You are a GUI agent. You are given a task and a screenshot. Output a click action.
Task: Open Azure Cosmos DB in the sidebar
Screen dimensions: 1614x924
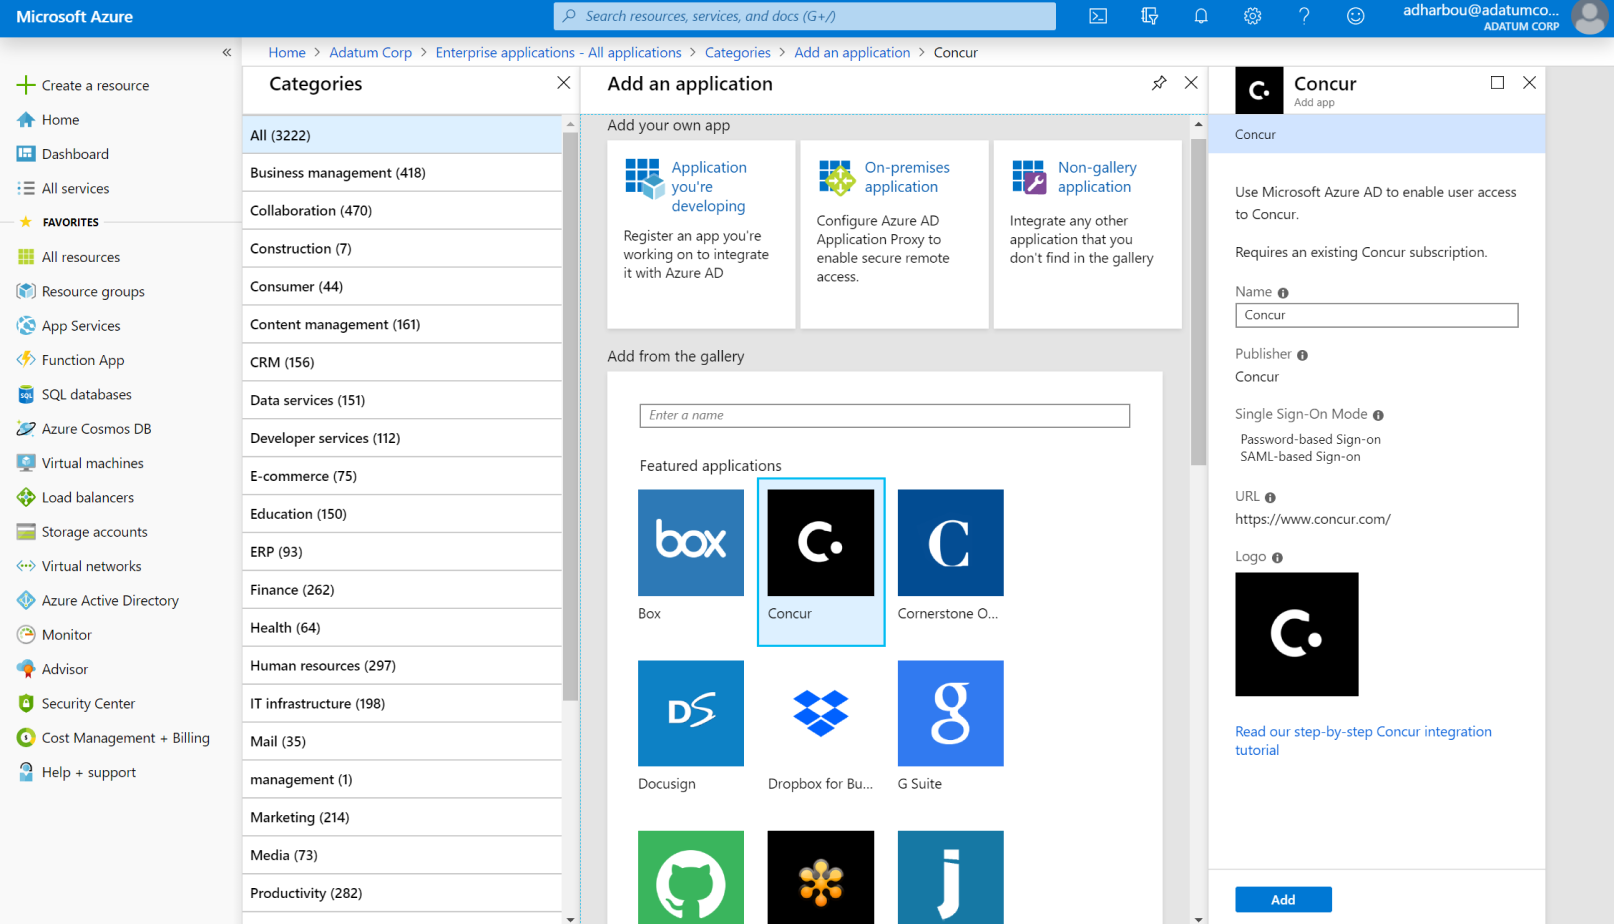coord(95,428)
